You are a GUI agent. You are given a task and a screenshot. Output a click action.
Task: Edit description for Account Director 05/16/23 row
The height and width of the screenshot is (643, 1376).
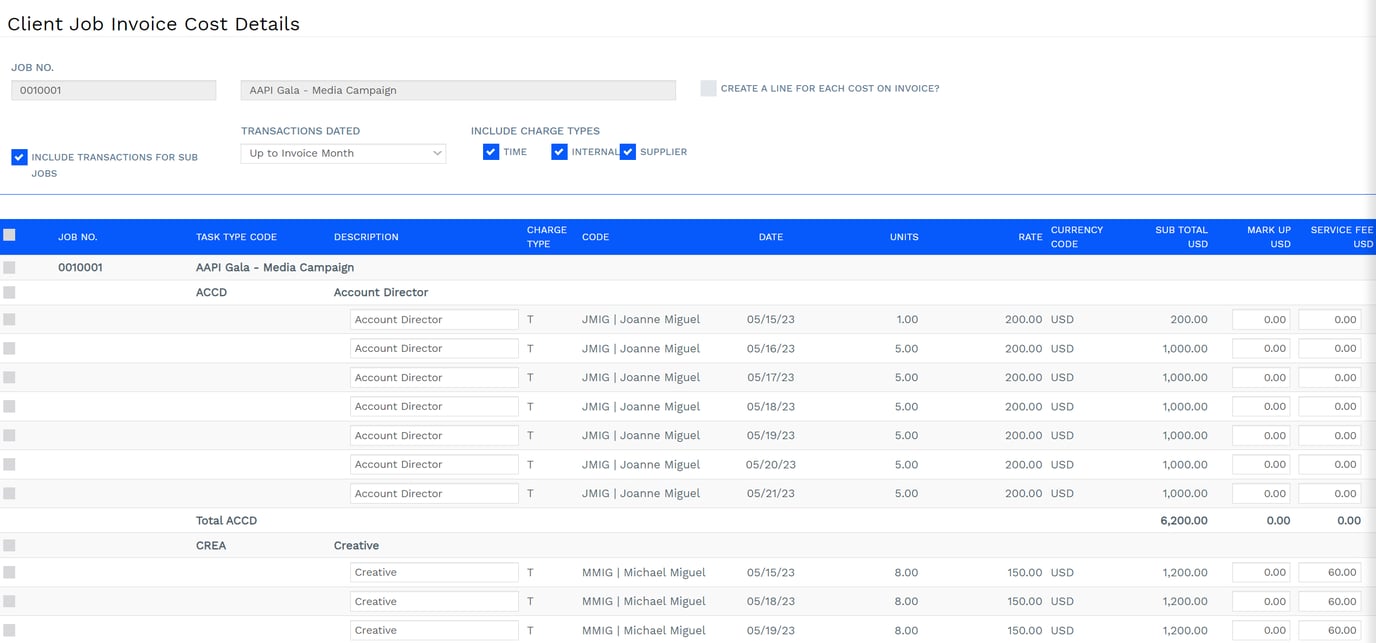point(434,348)
